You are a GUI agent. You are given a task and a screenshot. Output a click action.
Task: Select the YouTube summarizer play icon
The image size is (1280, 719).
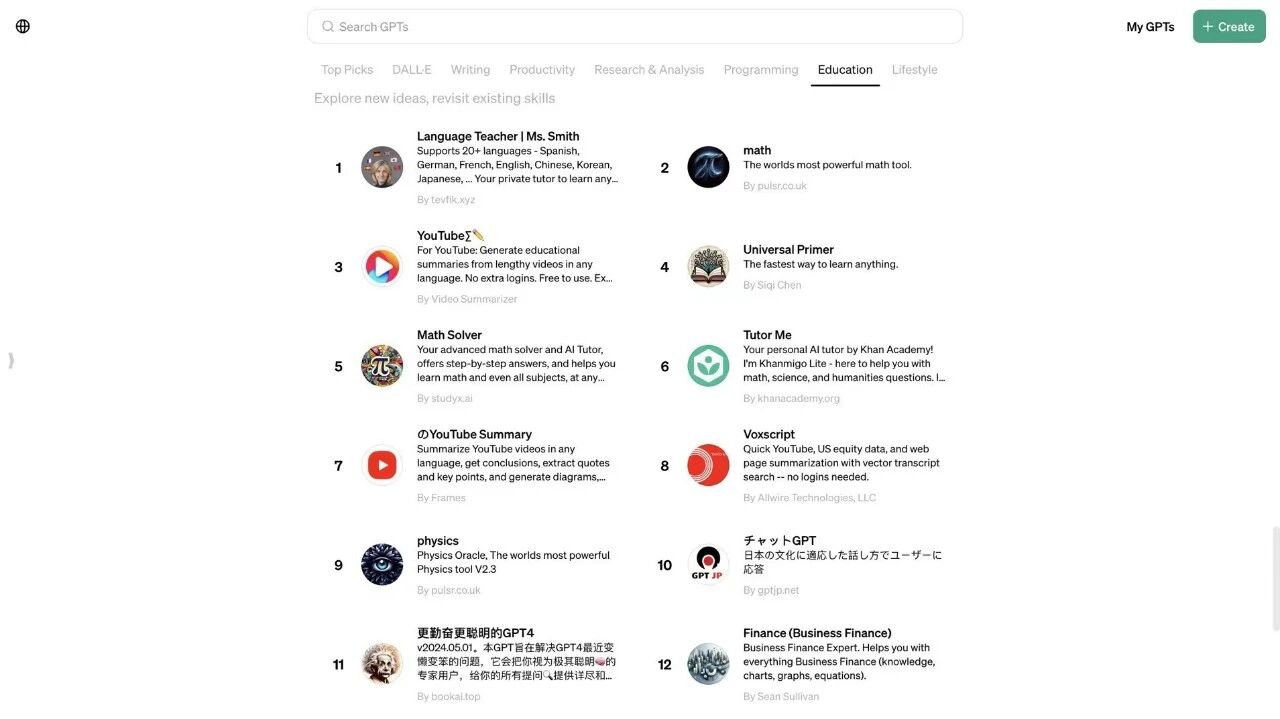(382, 266)
